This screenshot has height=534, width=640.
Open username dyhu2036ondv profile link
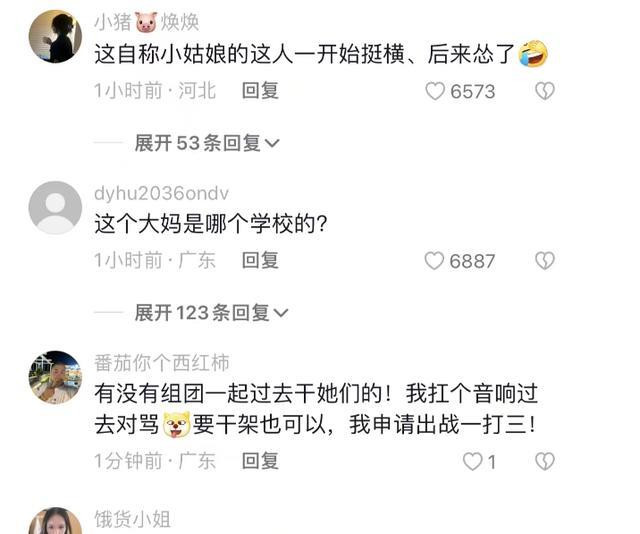(x=161, y=193)
